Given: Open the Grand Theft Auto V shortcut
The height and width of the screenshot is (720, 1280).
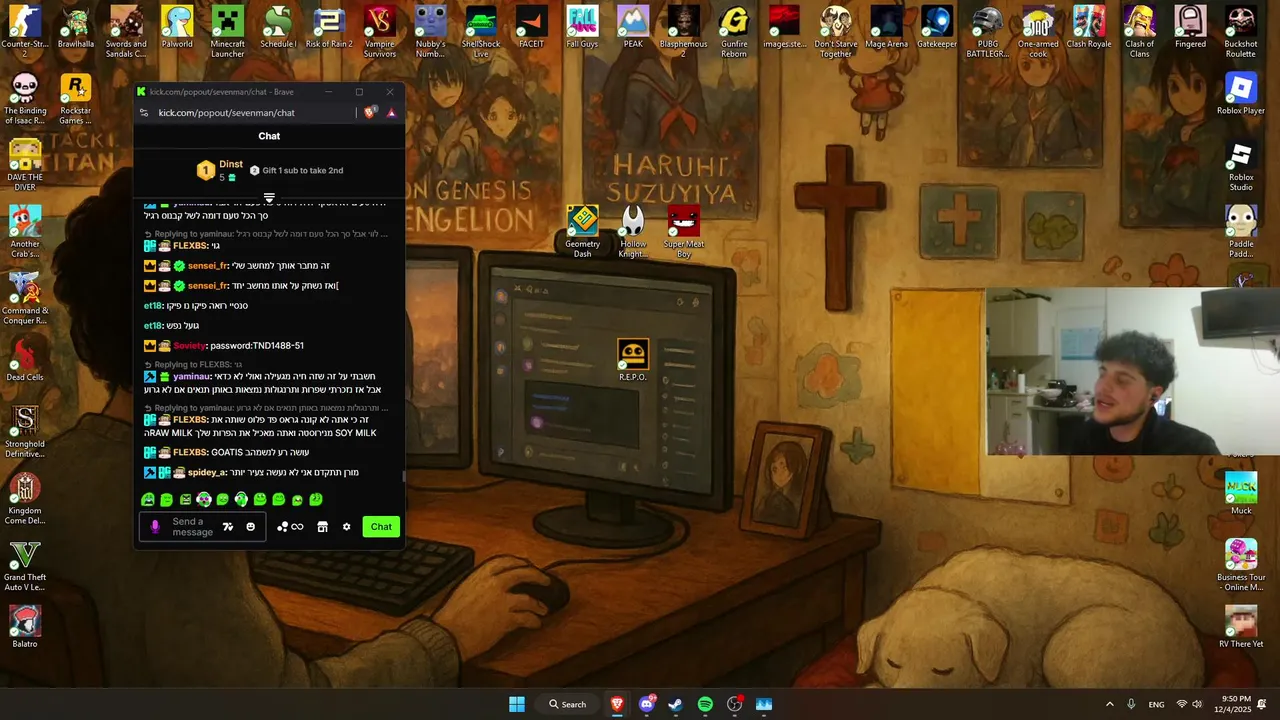Looking at the screenshot, I should pyautogui.click(x=25, y=565).
